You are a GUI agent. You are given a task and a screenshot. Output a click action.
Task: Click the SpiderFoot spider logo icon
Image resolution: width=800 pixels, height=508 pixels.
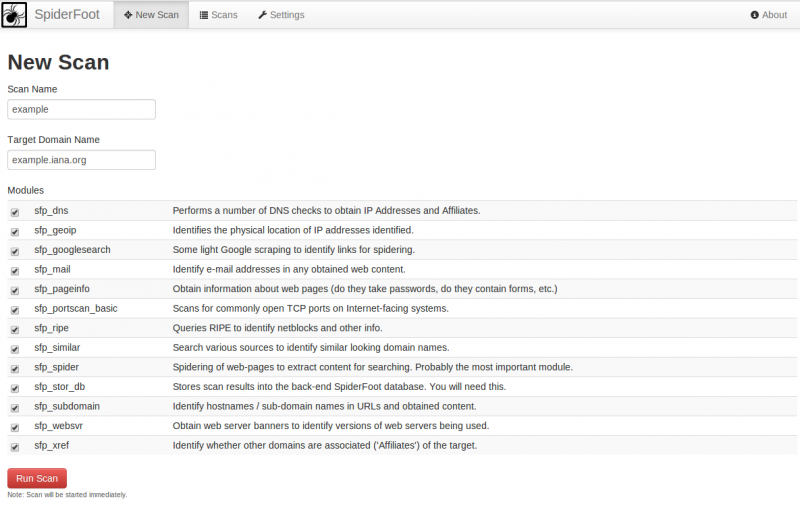coord(14,15)
